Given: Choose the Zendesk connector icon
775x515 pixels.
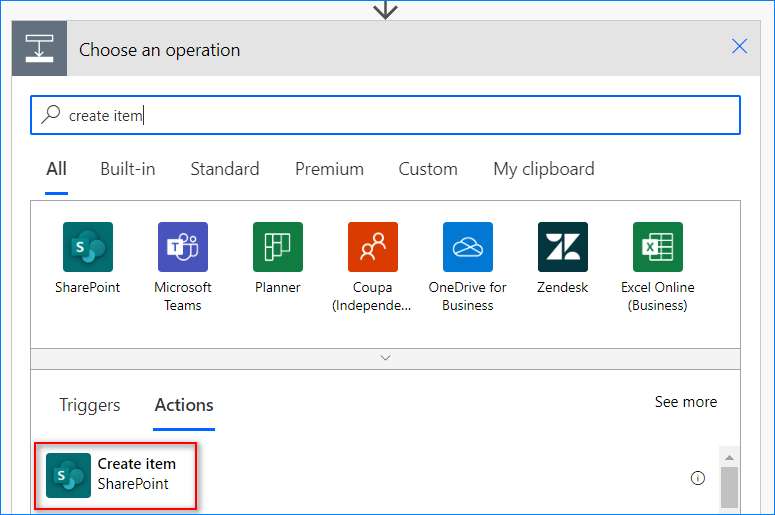Looking at the screenshot, I should point(562,247).
